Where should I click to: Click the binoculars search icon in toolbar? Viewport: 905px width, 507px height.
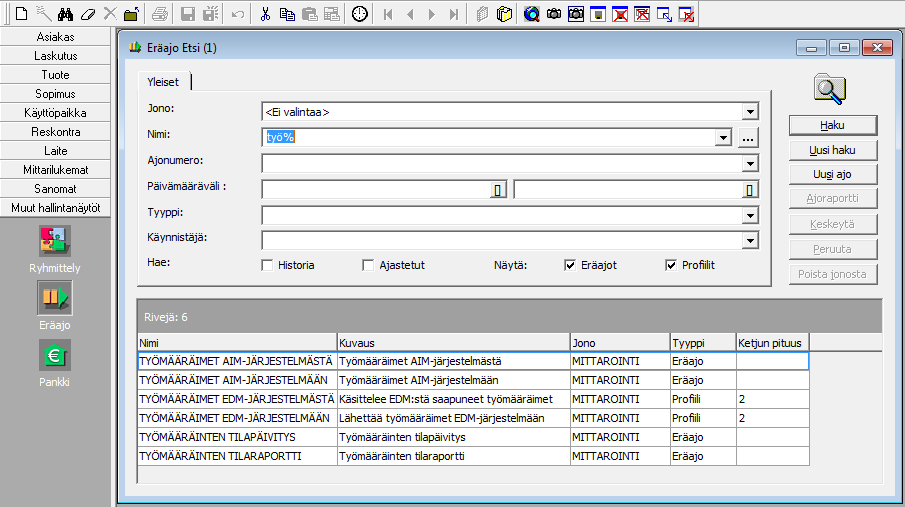tap(65, 14)
